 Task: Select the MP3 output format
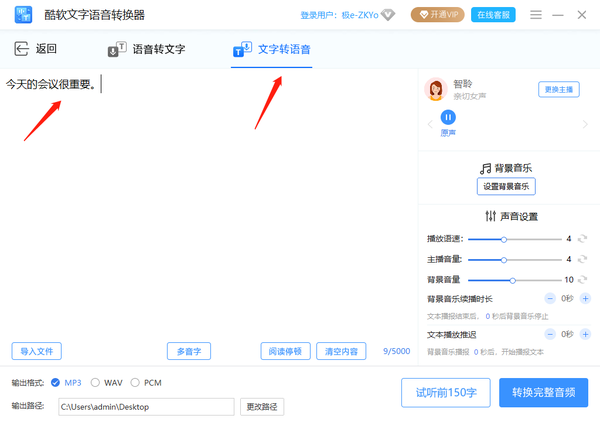[55, 383]
